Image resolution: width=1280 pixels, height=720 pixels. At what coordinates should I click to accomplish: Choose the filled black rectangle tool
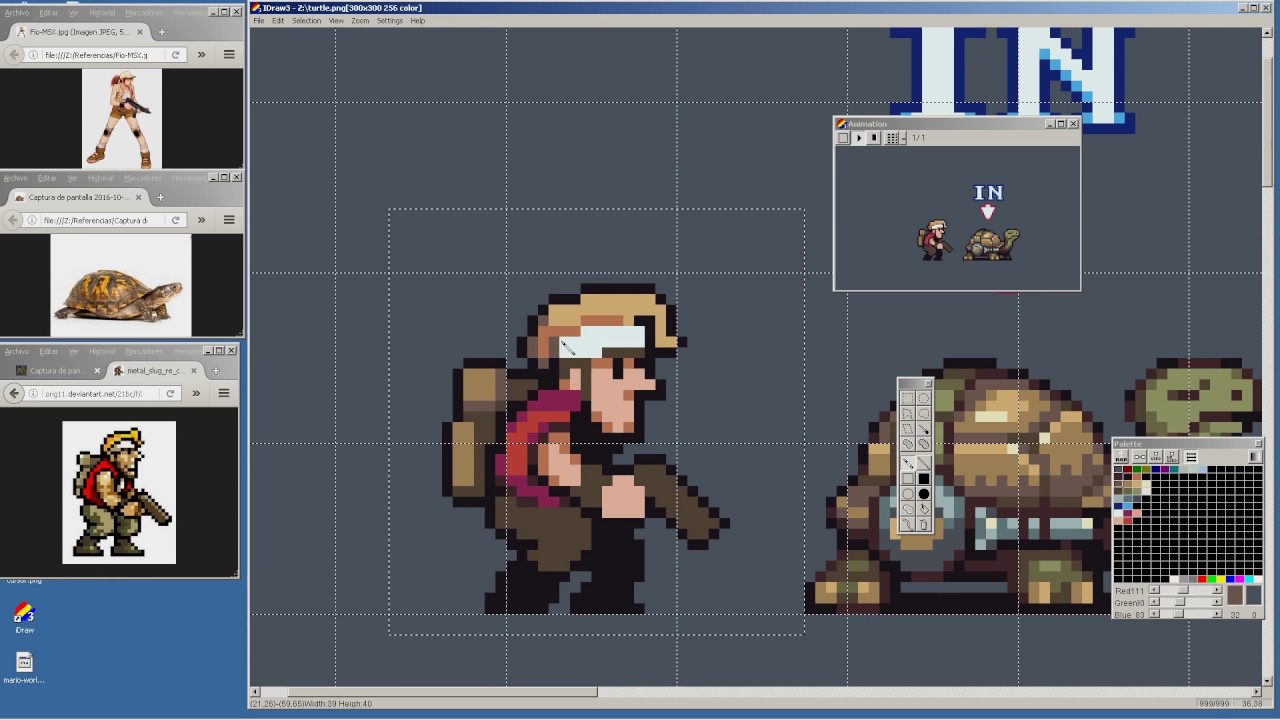[x=924, y=478]
